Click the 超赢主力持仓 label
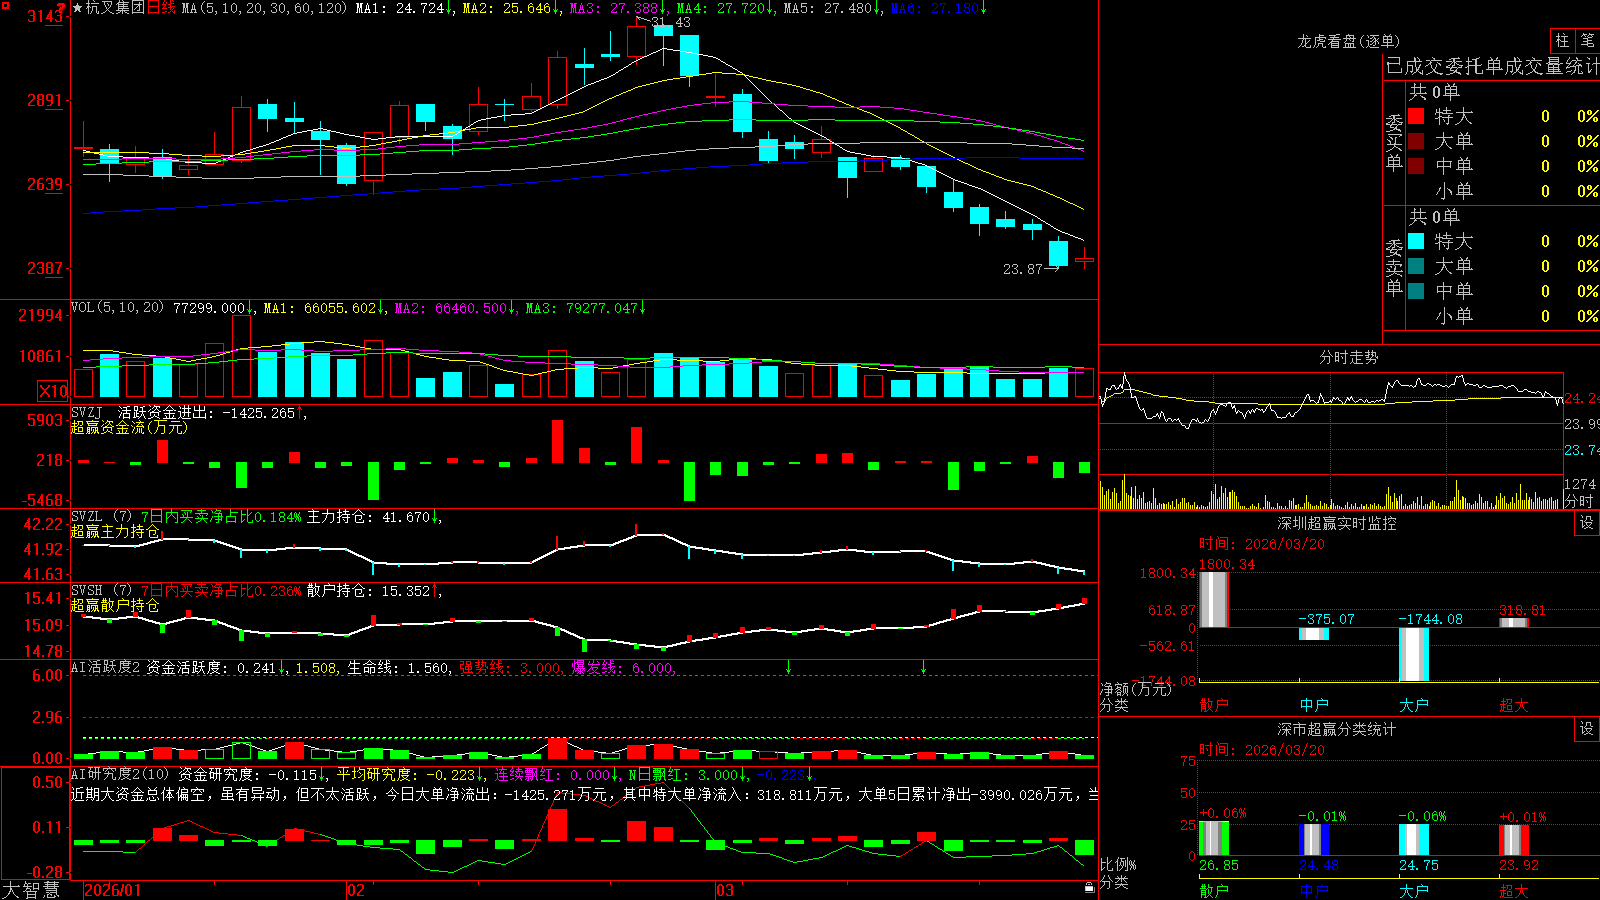Screen dimensions: 1600x900 pos(115,531)
